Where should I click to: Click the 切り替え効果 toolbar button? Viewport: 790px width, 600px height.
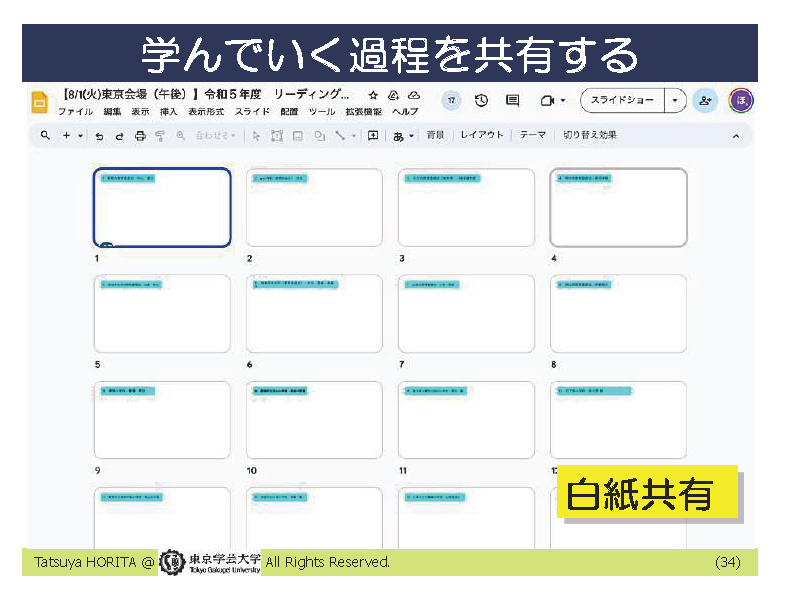589,135
